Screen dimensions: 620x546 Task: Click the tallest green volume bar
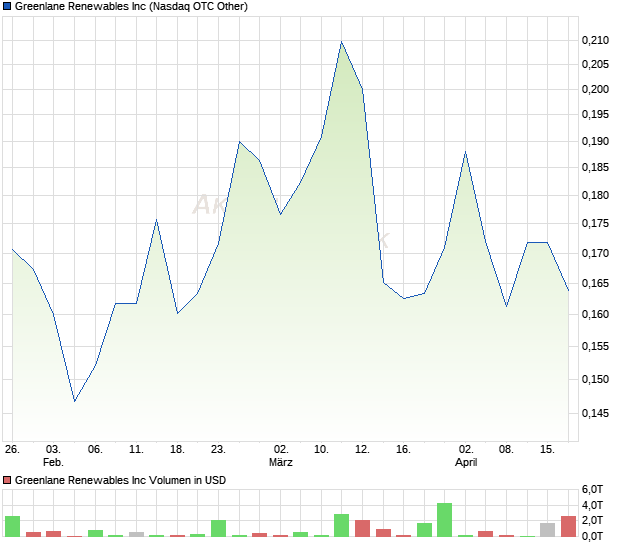coord(444,520)
